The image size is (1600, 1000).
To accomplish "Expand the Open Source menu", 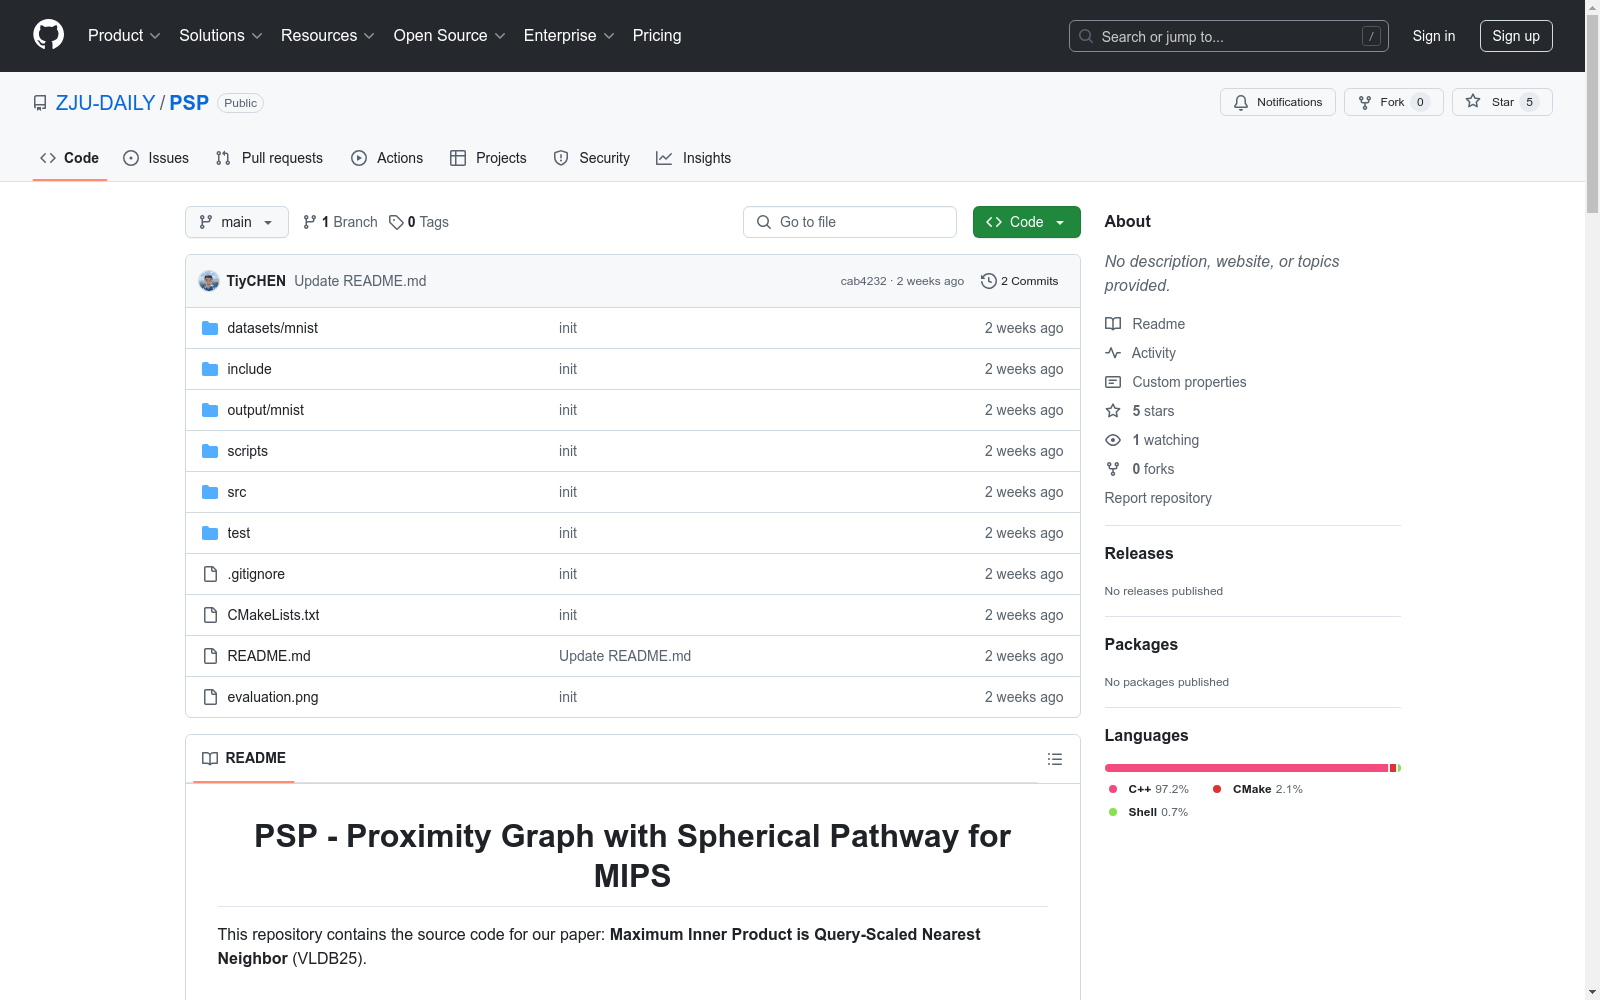I will pos(450,35).
